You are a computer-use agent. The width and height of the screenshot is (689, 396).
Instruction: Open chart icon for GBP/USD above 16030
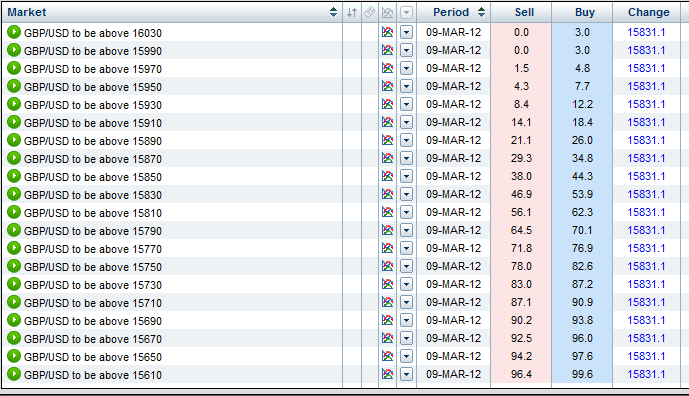point(388,32)
